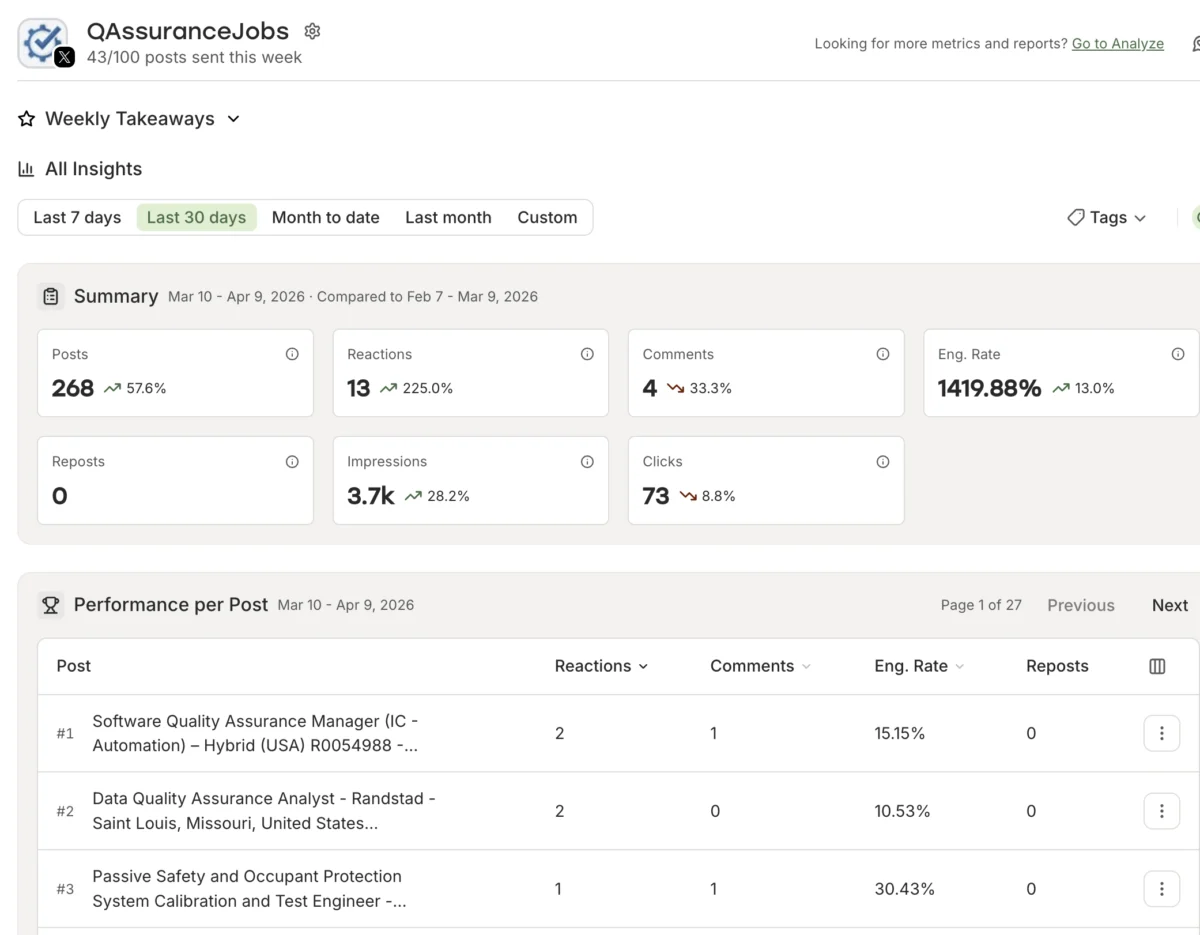The image size is (1200, 935).
Task: Click the 30.43% engagement rate cell
Action: 904,889
